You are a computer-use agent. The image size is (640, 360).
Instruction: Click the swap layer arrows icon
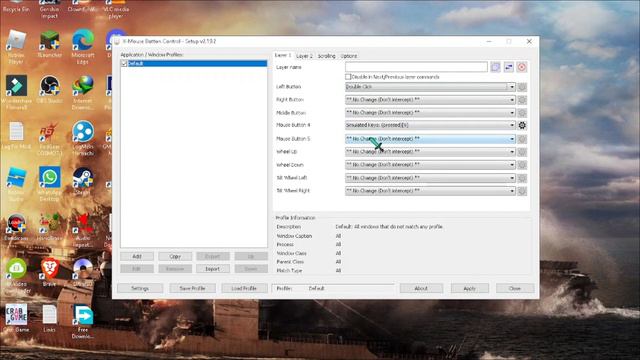509,67
